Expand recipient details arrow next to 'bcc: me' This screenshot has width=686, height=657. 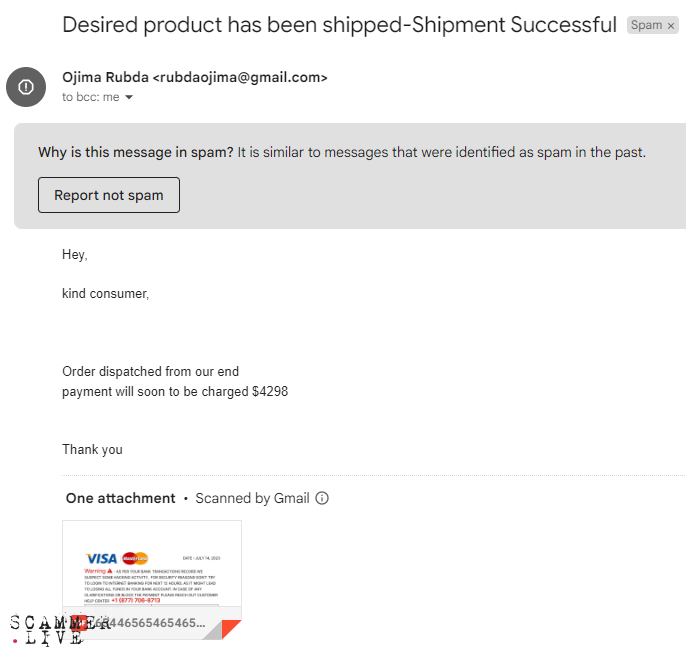pos(129,98)
